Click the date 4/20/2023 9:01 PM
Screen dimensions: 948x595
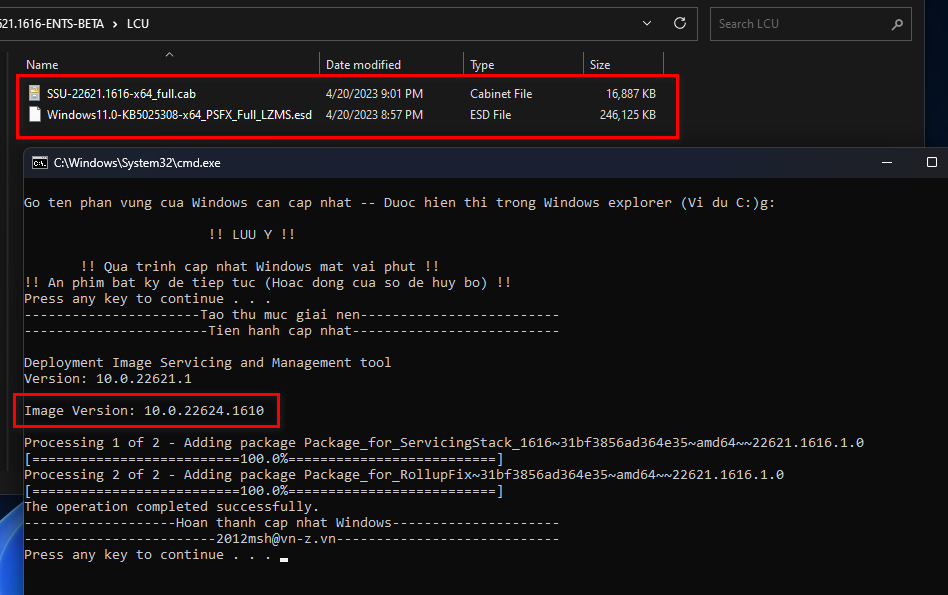point(374,94)
